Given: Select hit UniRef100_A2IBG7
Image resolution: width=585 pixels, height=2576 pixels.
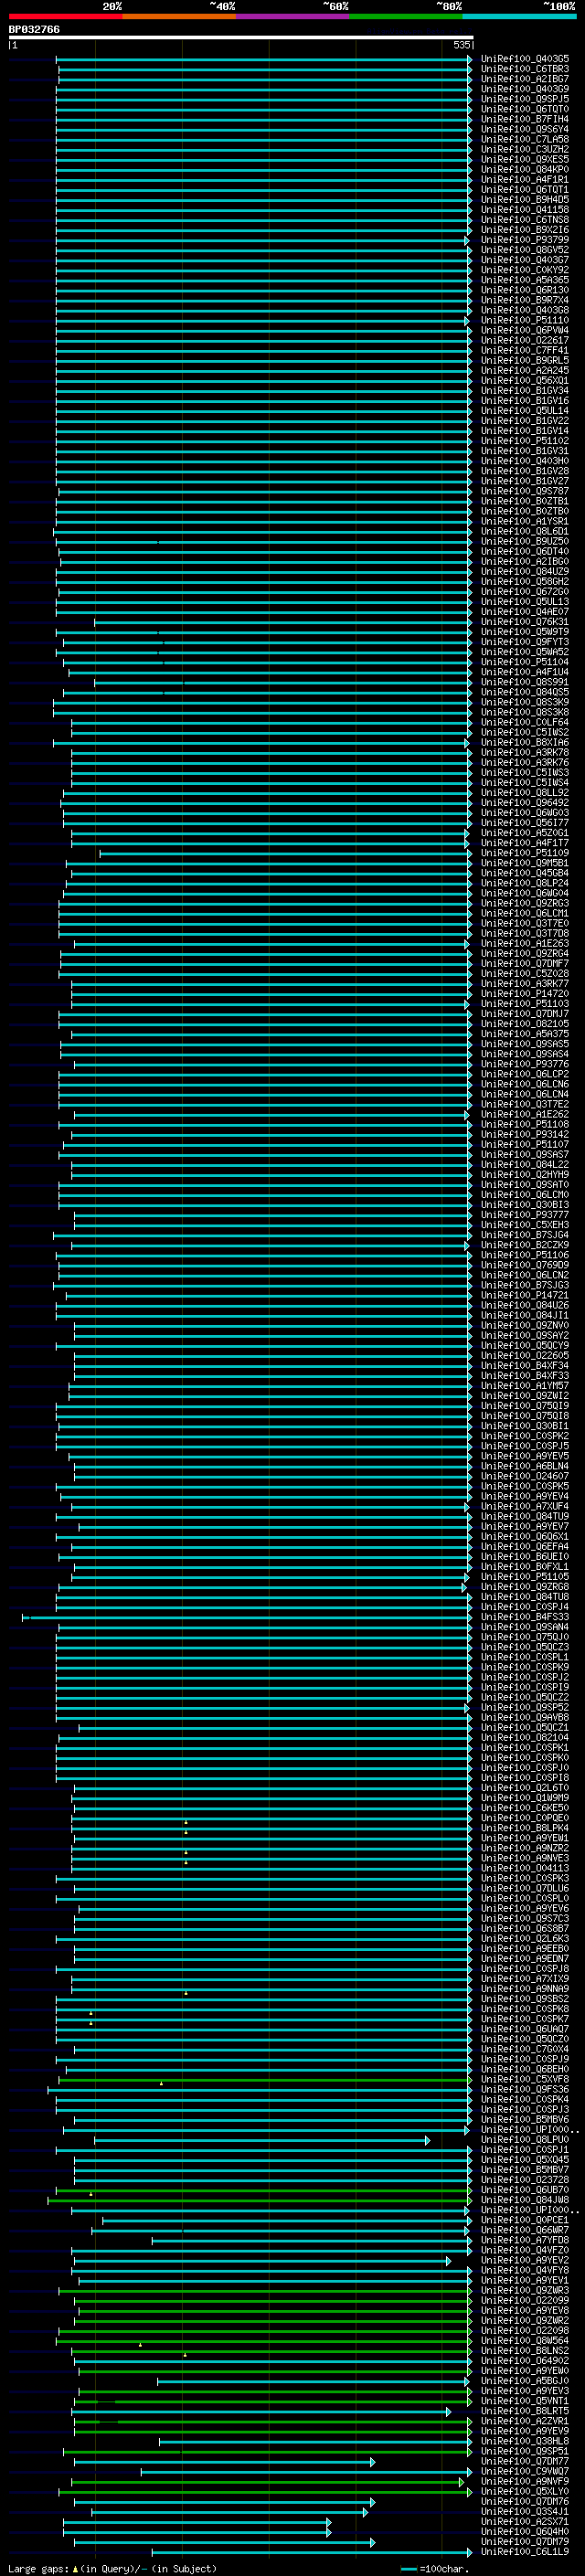Looking at the screenshot, I should [524, 79].
